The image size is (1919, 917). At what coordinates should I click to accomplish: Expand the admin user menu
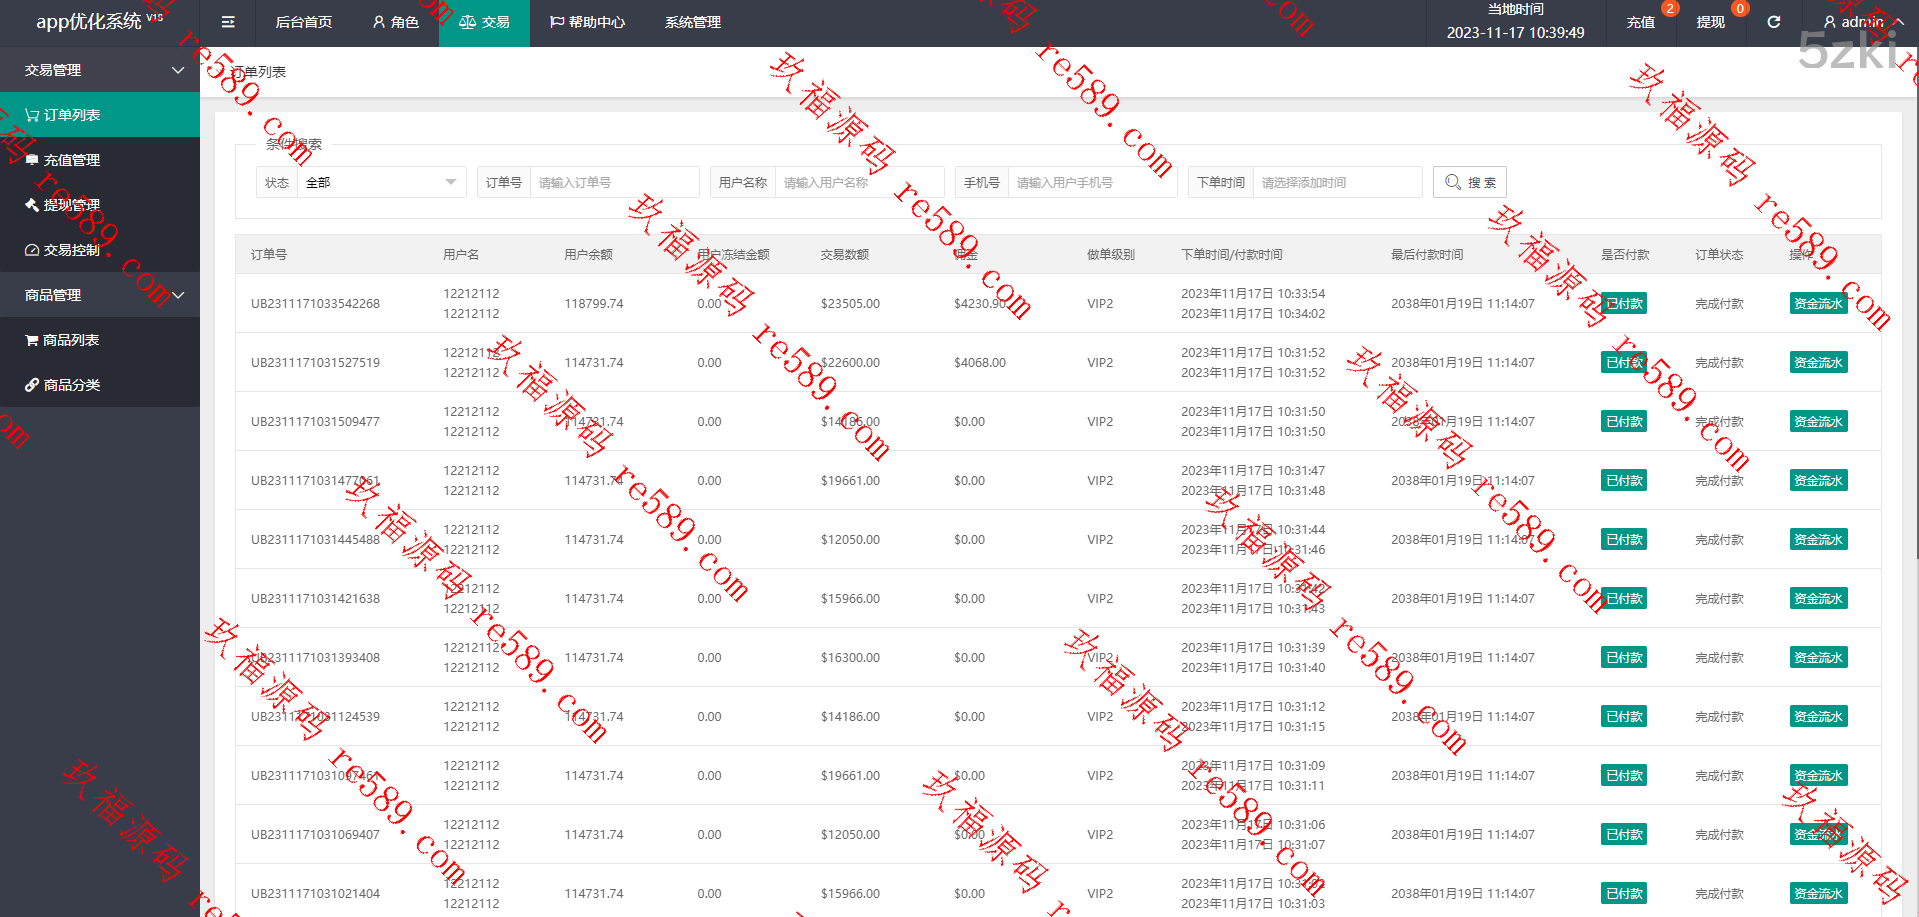click(1862, 22)
